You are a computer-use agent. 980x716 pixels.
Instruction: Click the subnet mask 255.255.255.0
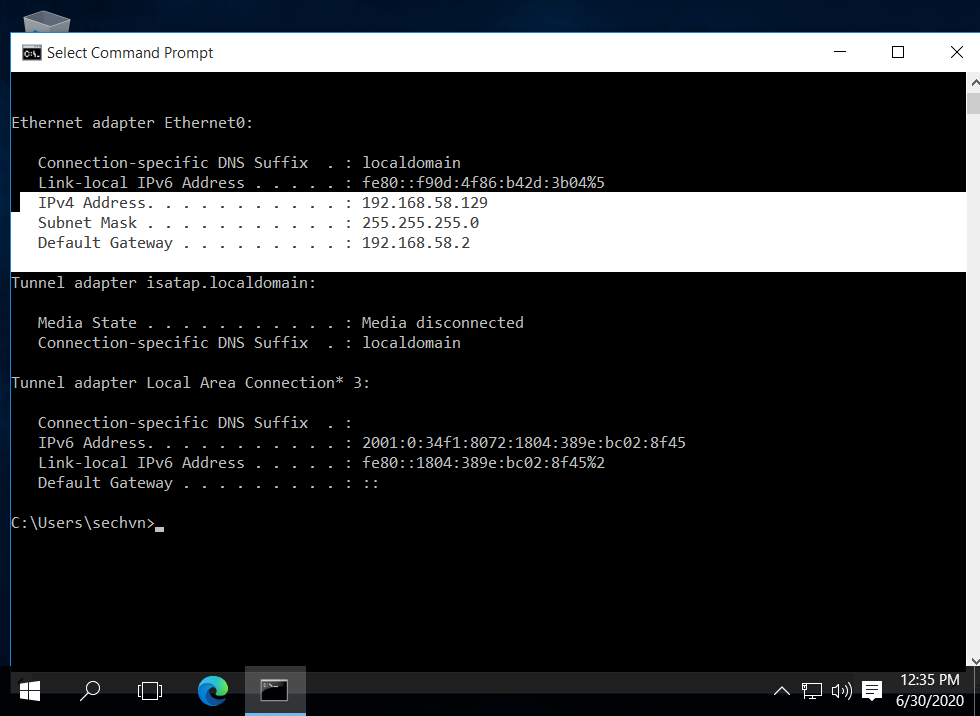coord(421,223)
